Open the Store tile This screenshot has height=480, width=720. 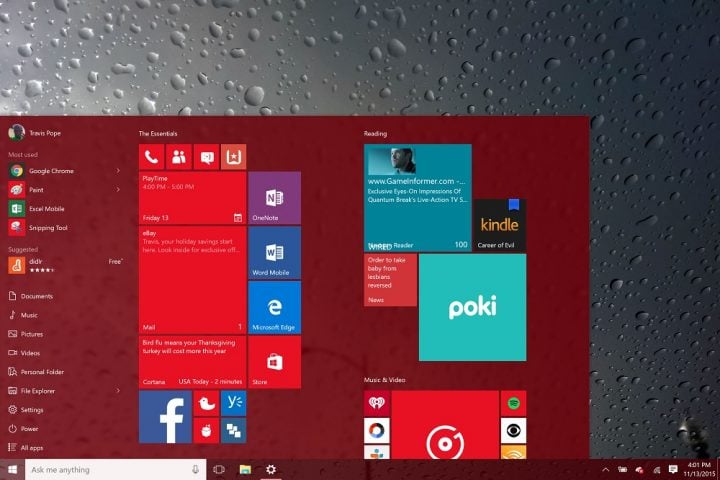(275, 362)
